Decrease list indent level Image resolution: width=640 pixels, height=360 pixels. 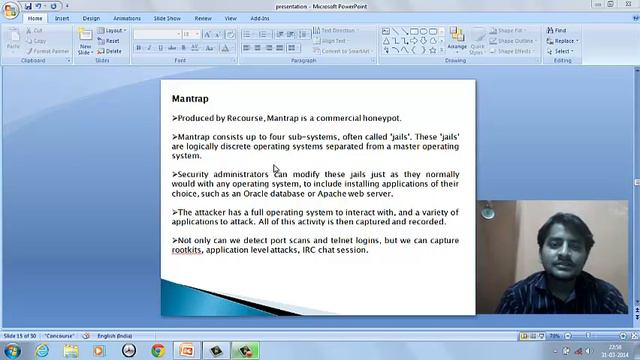pos(280,35)
